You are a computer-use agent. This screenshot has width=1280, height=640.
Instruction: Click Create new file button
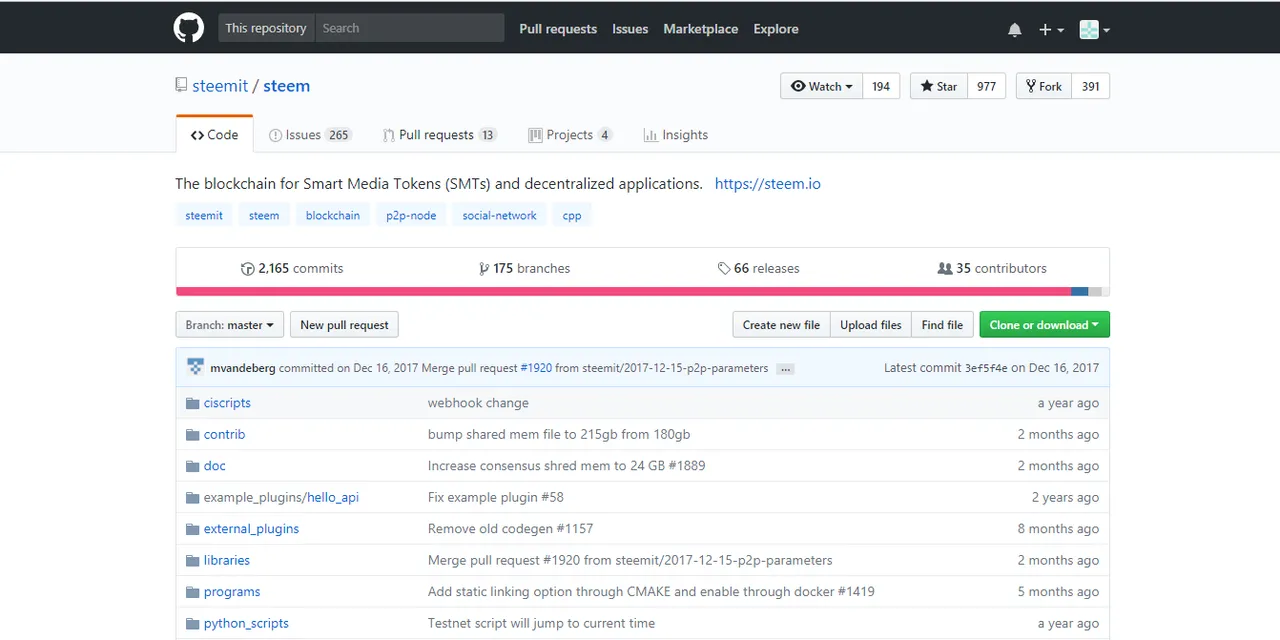[781, 325]
